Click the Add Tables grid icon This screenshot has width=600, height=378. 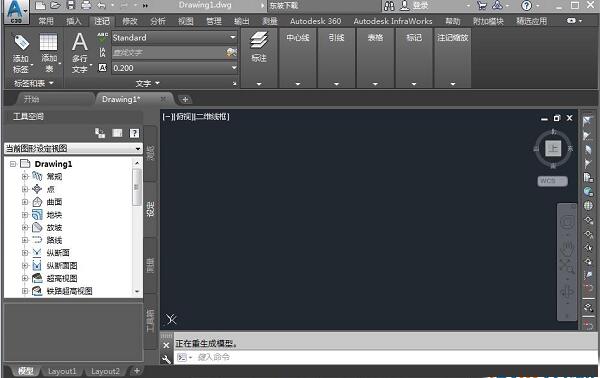[49, 42]
